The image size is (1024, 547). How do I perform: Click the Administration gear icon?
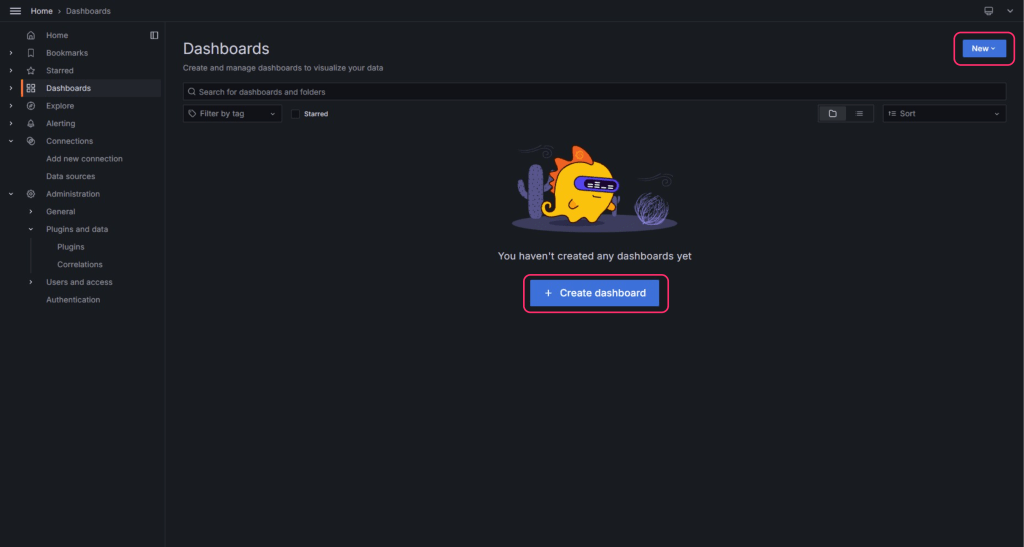(x=31, y=194)
